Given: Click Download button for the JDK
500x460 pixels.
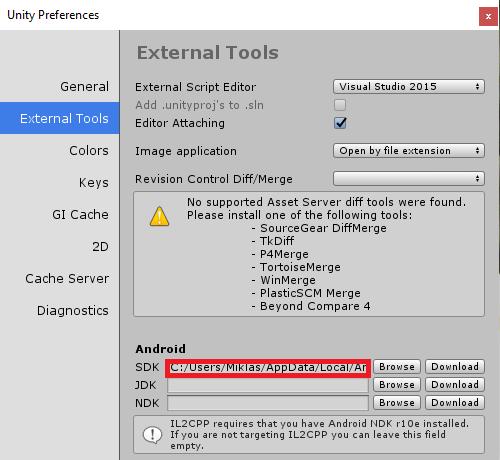Looking at the screenshot, I should tap(455, 385).
